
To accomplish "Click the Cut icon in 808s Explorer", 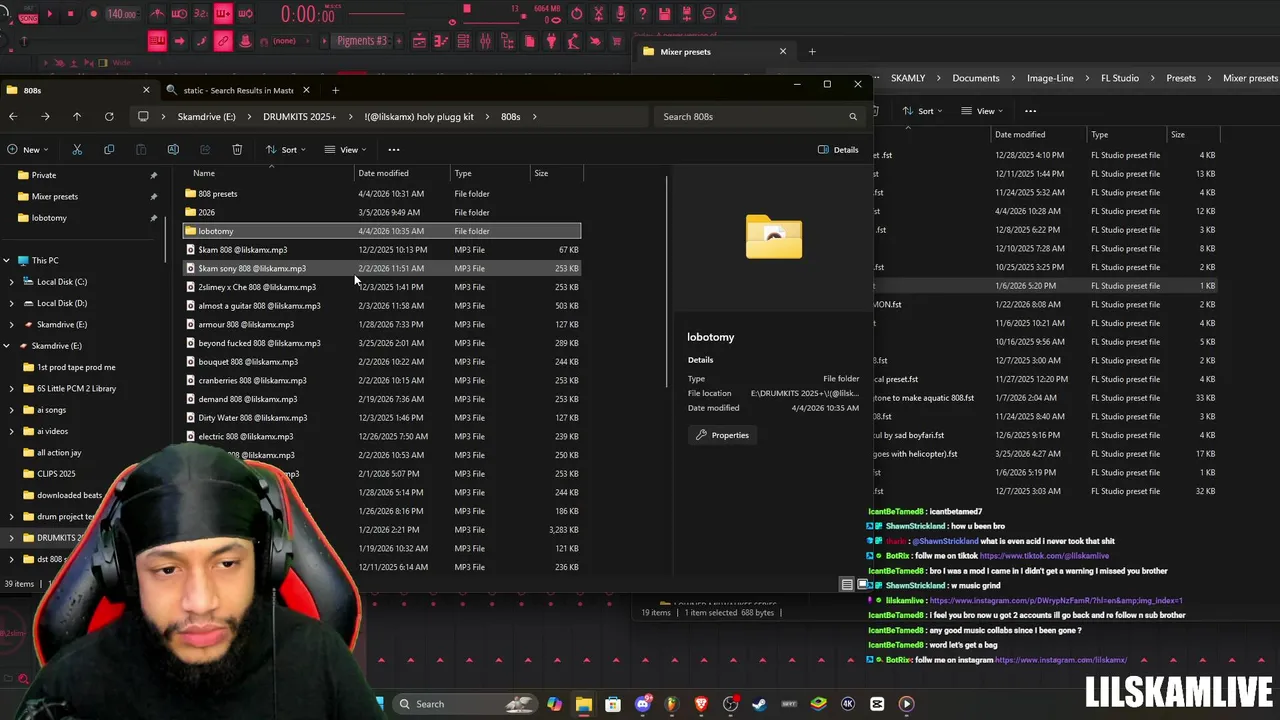I will pyautogui.click(x=77, y=150).
